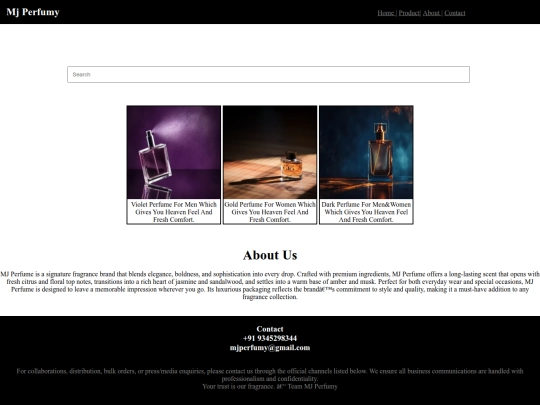Open the About link in header
The image size is (540, 405).
coord(432,13)
